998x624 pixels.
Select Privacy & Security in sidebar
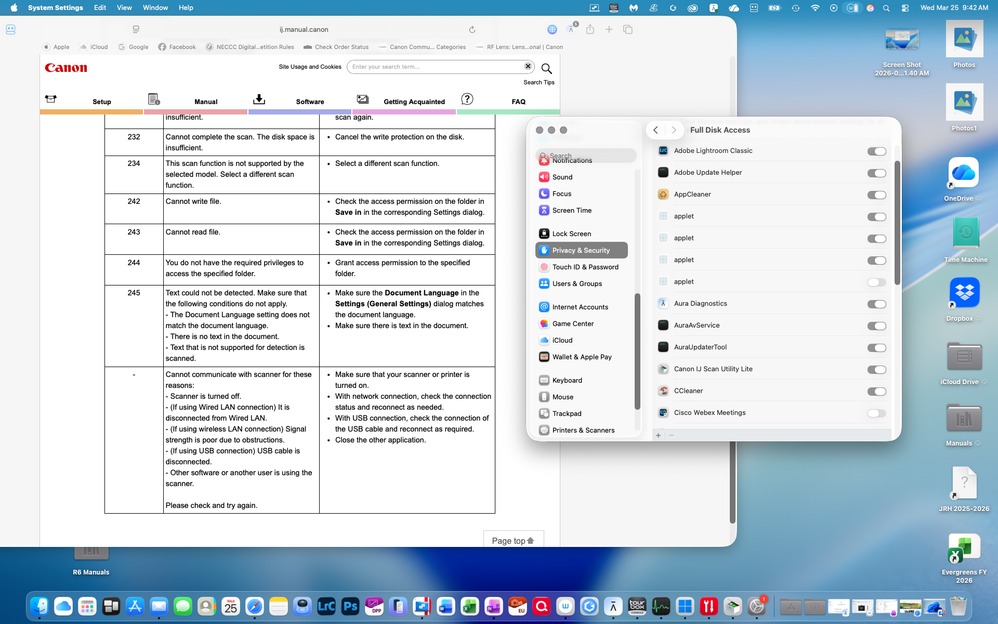point(581,250)
